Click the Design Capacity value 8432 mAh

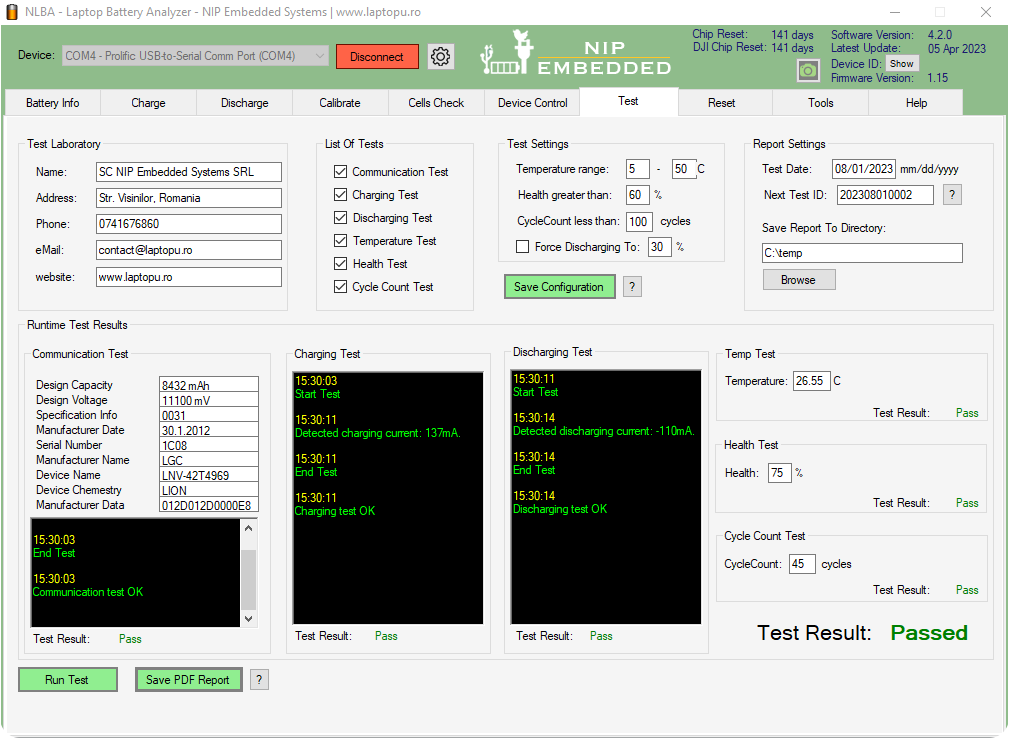click(x=208, y=385)
